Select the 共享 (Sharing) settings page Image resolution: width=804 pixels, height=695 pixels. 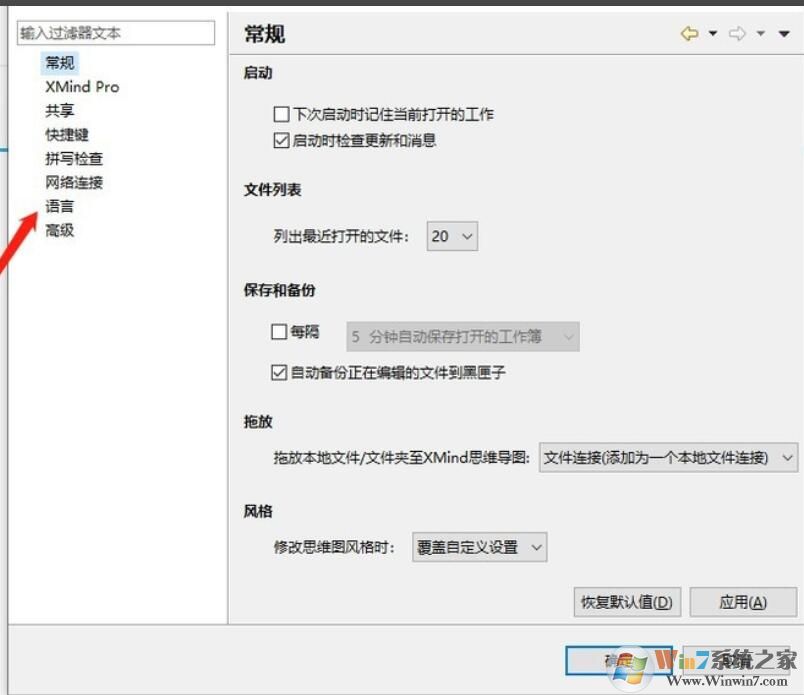[x=59, y=110]
